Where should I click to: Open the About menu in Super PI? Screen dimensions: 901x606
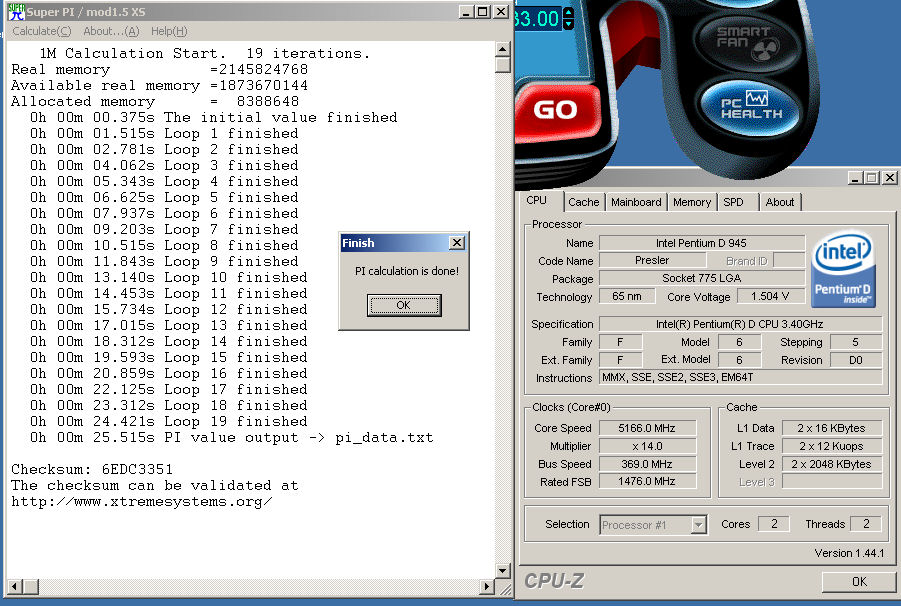coord(111,32)
